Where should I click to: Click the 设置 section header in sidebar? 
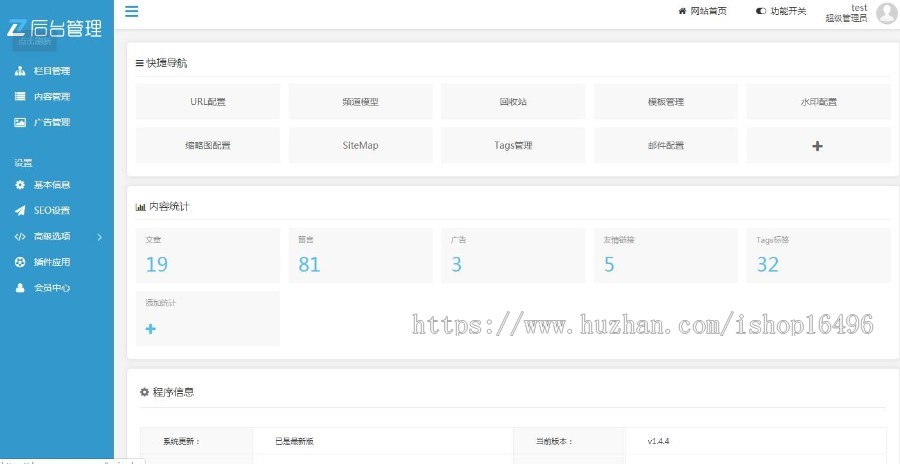(x=24, y=163)
